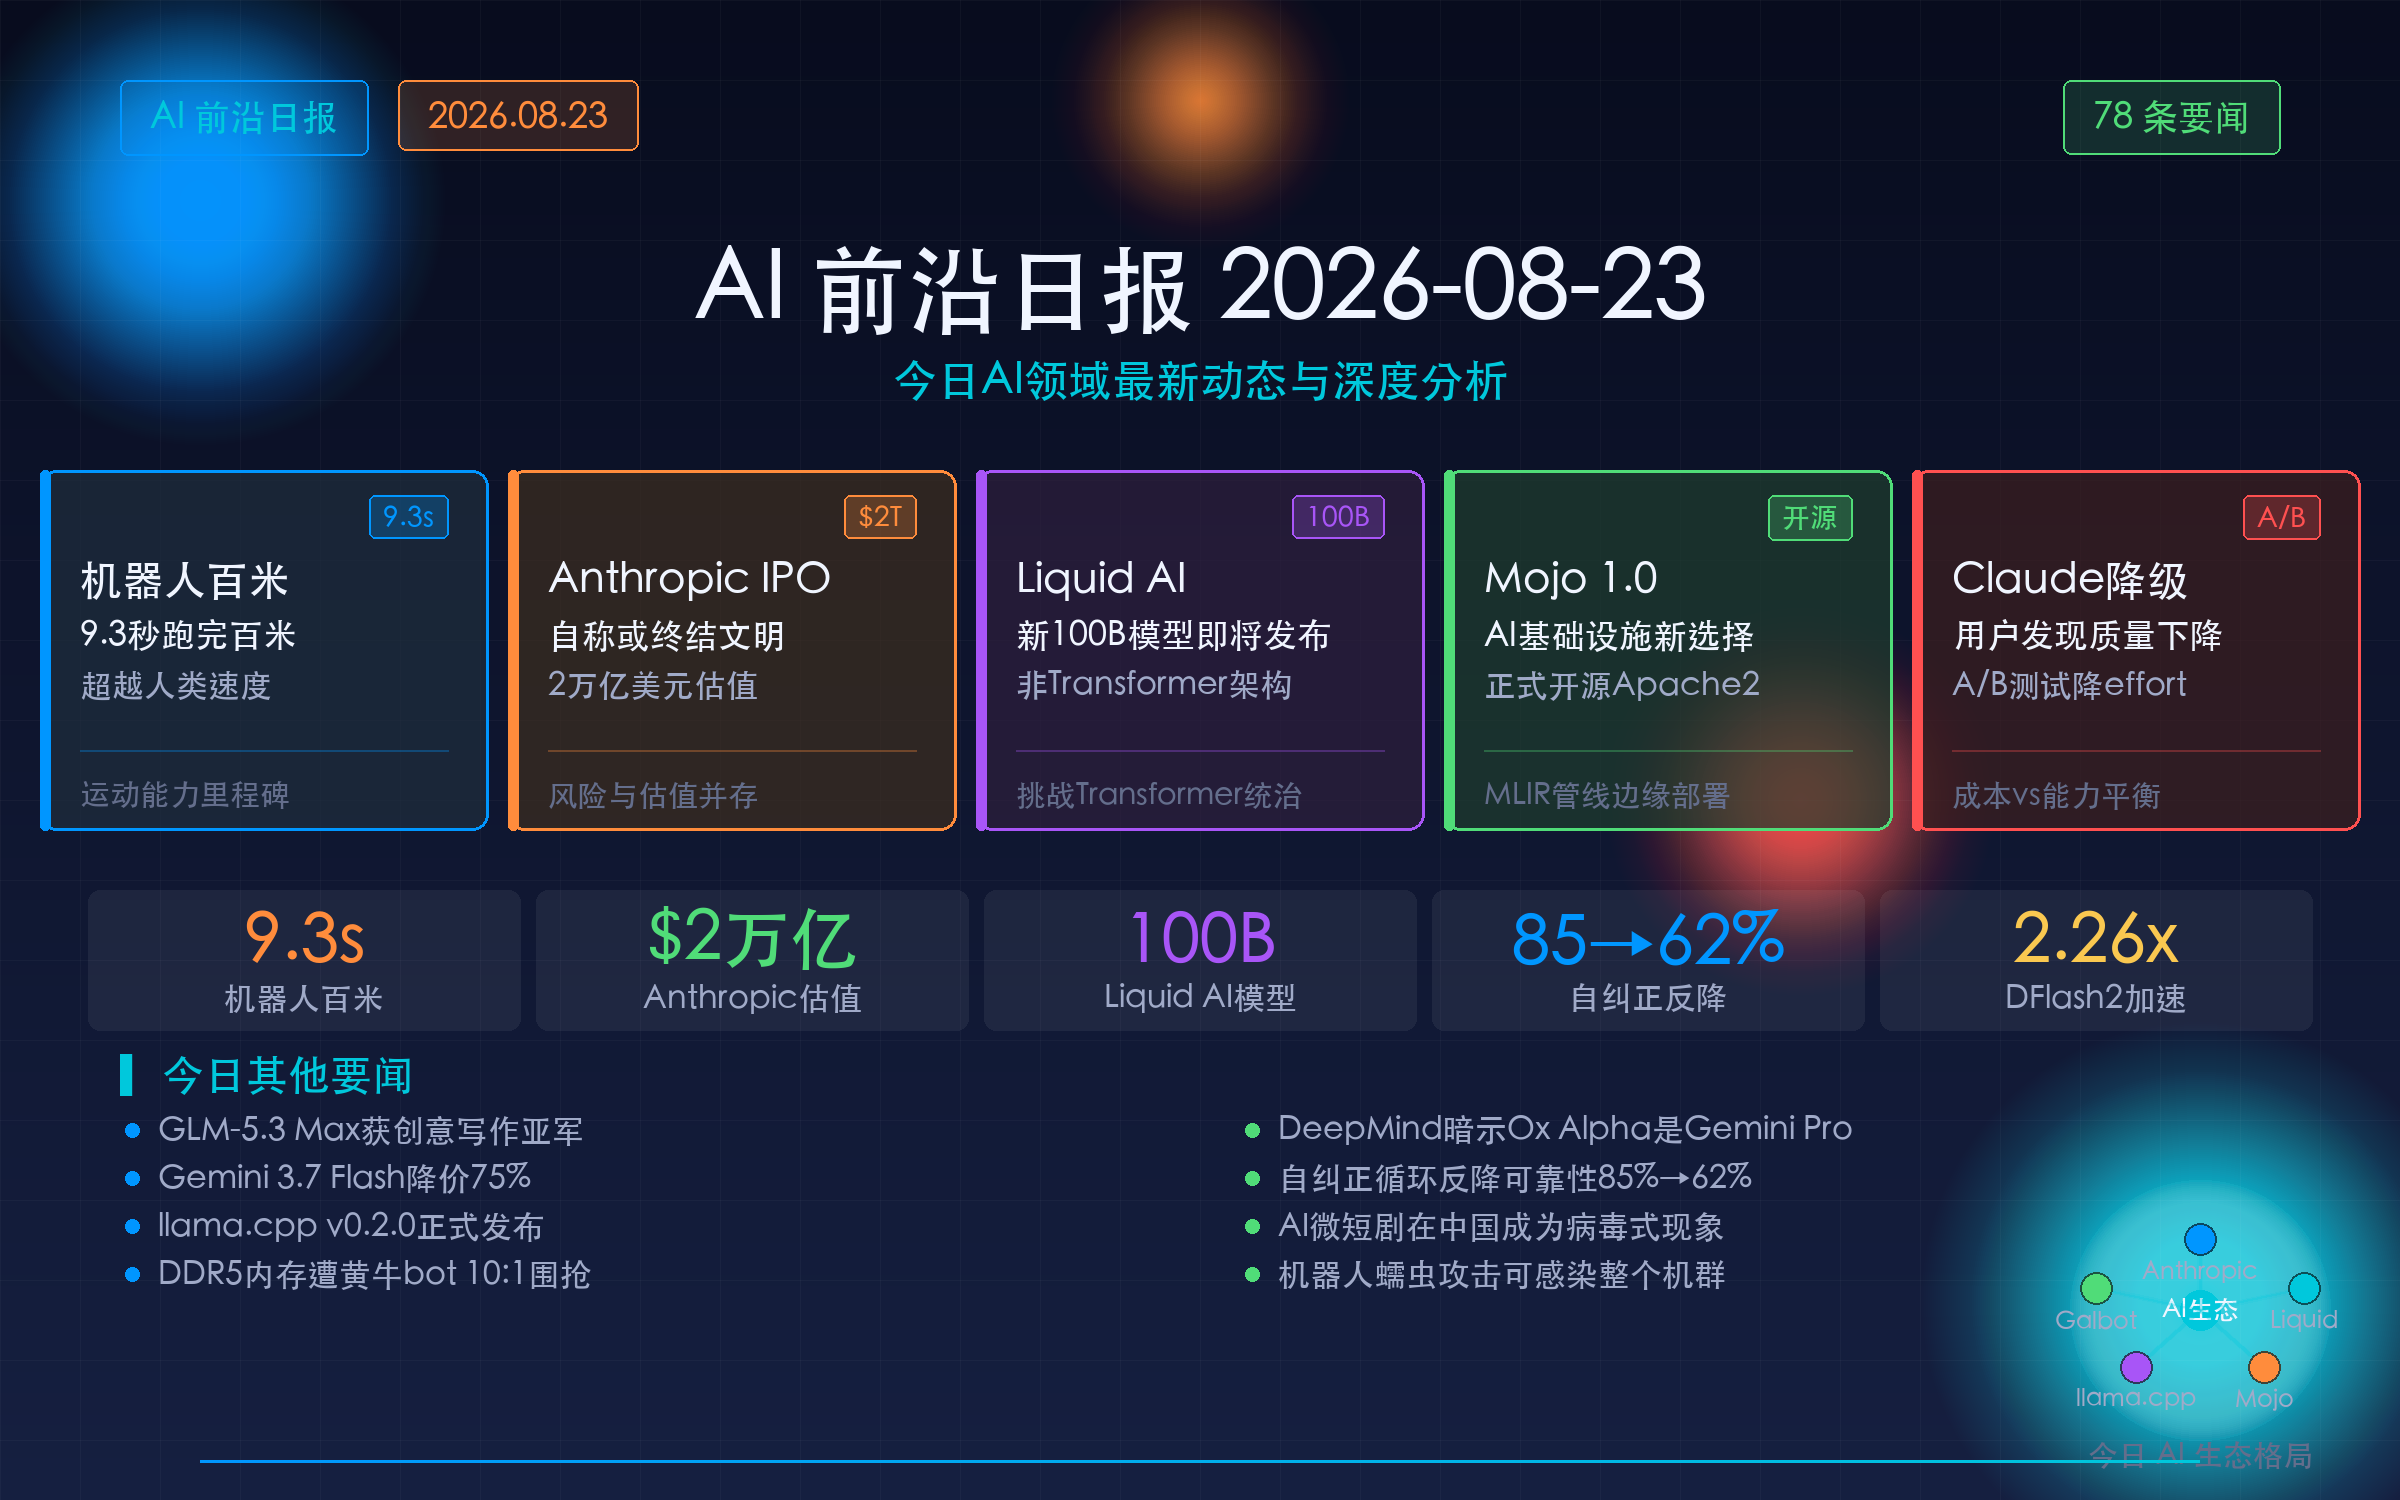2400x1500 pixels.
Task: Click text AI基础设施新选择
Action: click(x=1619, y=636)
